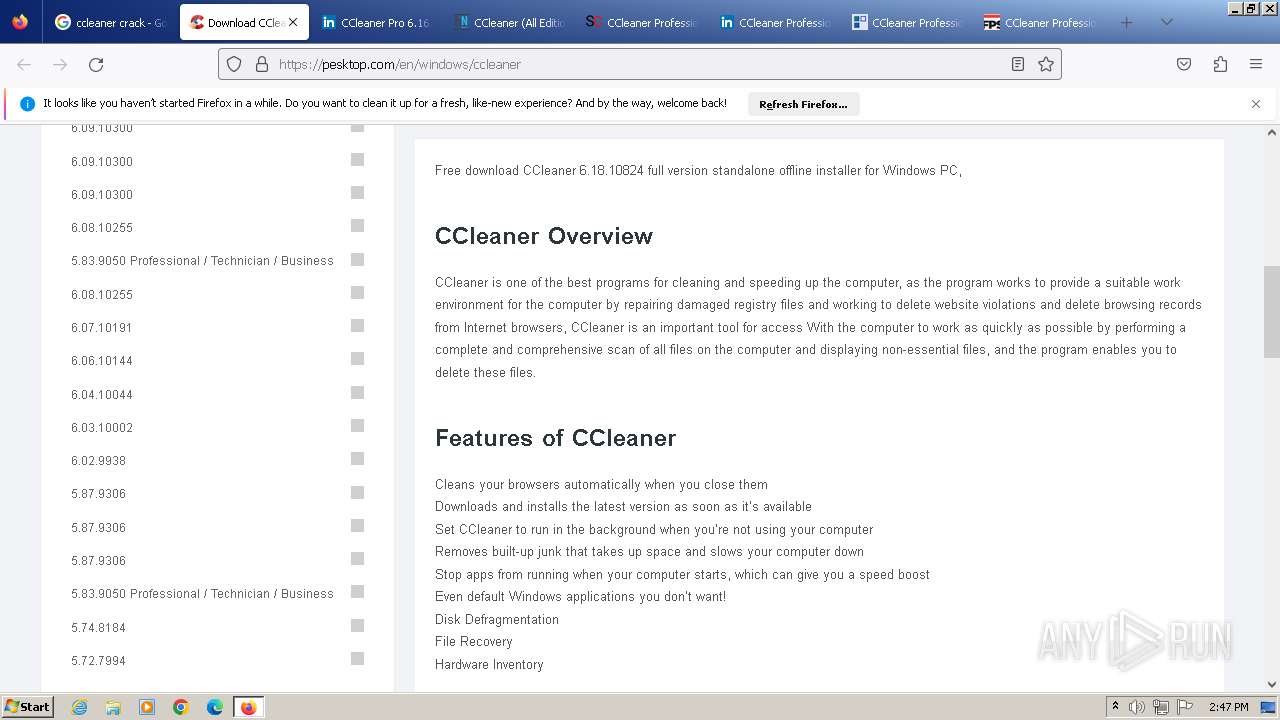The height and width of the screenshot is (720, 1280).
Task: Click the square icon beside 6.07.10191
Action: pos(357,326)
